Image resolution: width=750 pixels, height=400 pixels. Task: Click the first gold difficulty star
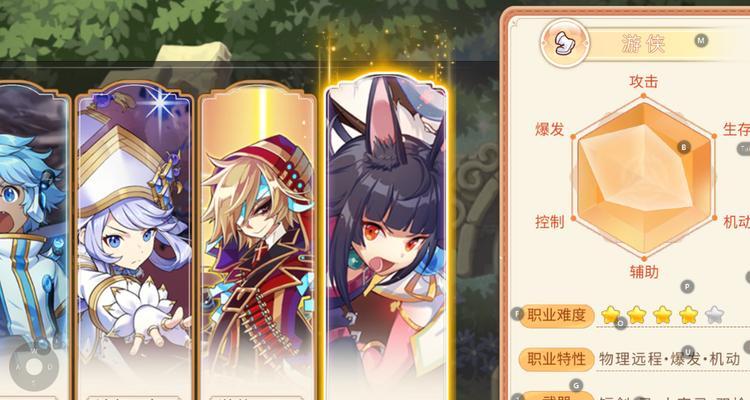coord(610,315)
